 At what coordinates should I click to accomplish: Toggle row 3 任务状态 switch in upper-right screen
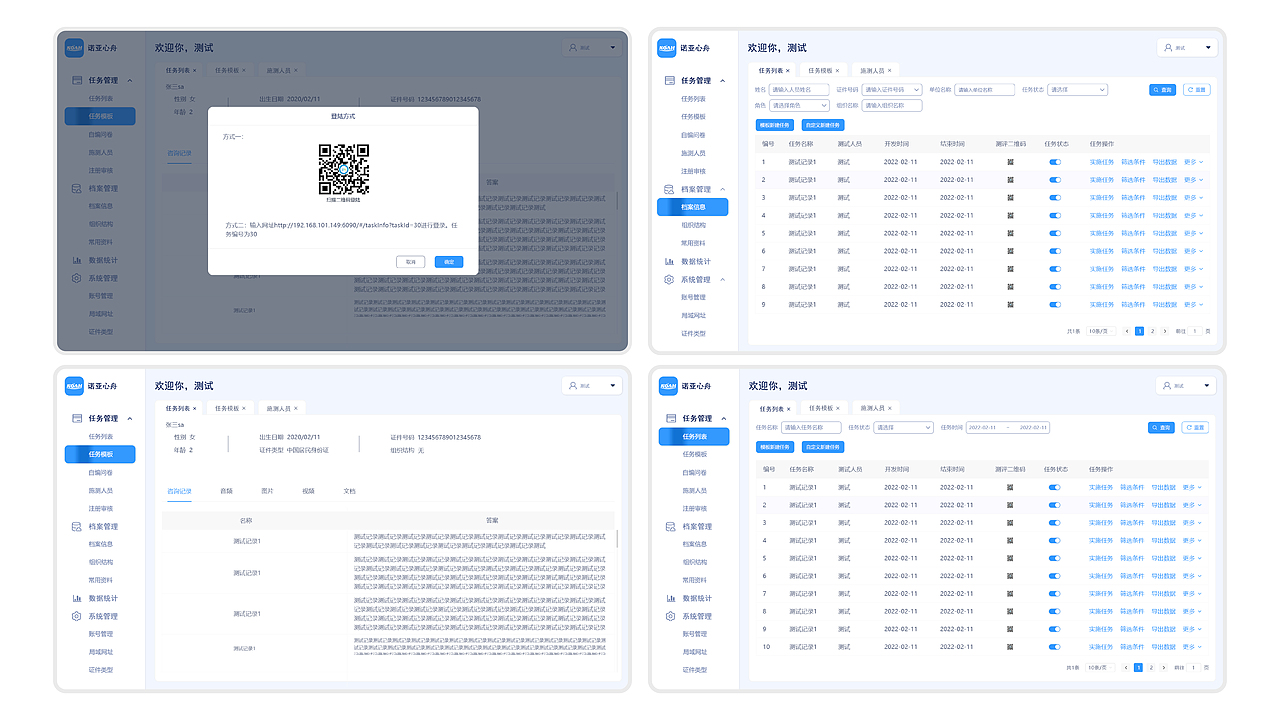pyautogui.click(x=1055, y=197)
